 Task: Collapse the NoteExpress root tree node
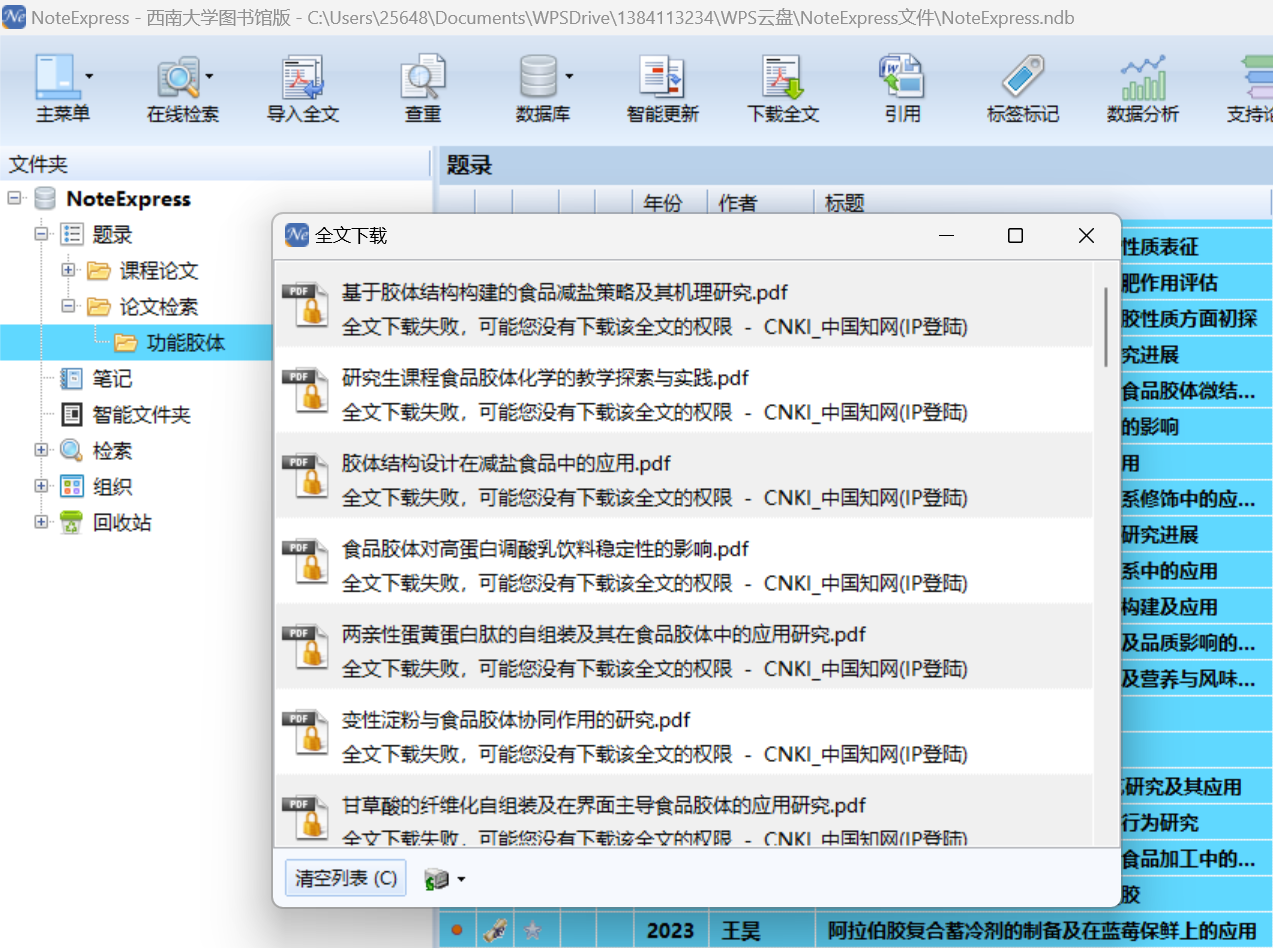point(14,198)
